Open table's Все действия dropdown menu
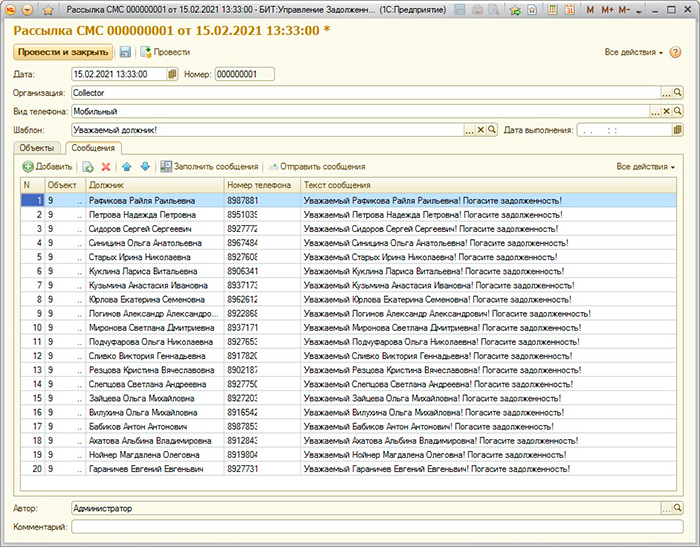 [x=645, y=166]
